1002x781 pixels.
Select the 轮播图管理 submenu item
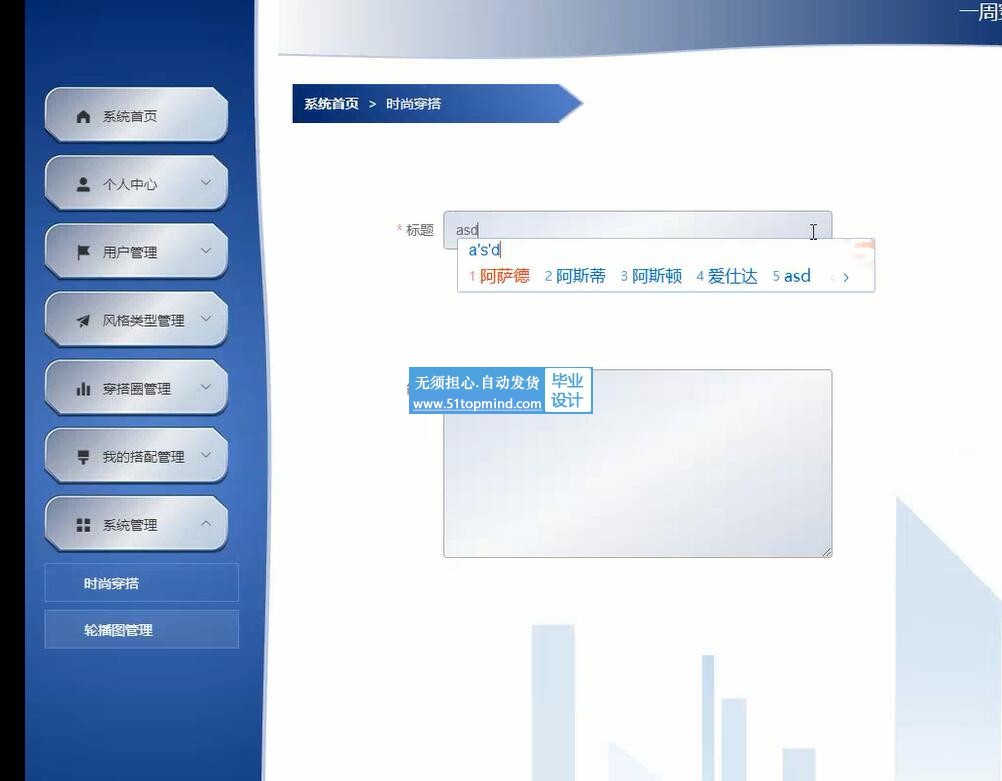point(141,630)
